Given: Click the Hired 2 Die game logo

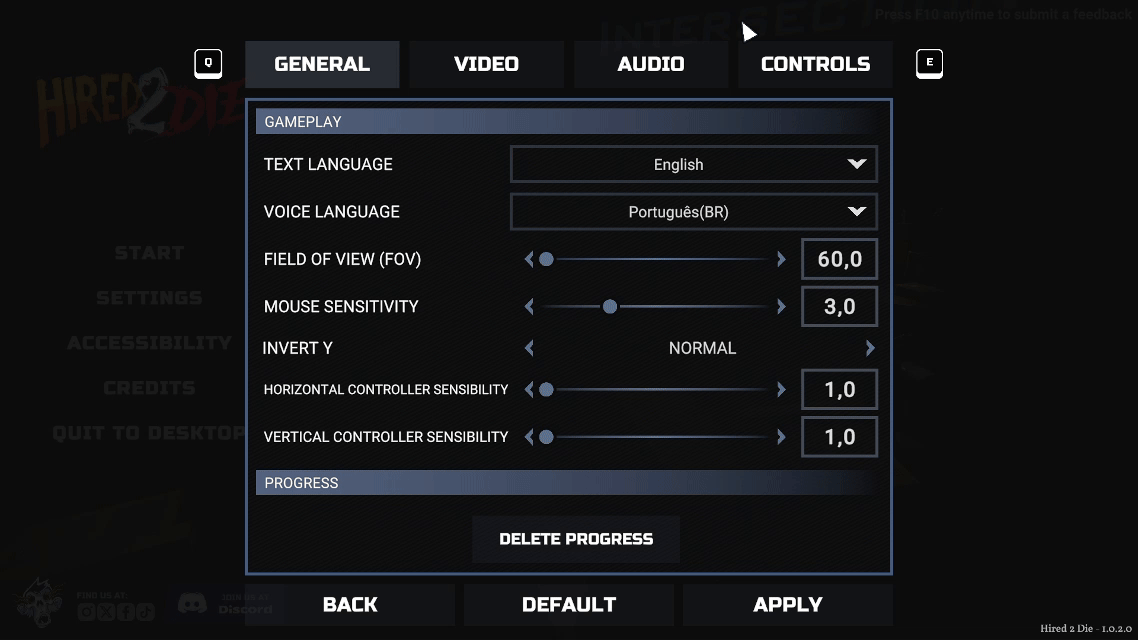Looking at the screenshot, I should (x=142, y=105).
